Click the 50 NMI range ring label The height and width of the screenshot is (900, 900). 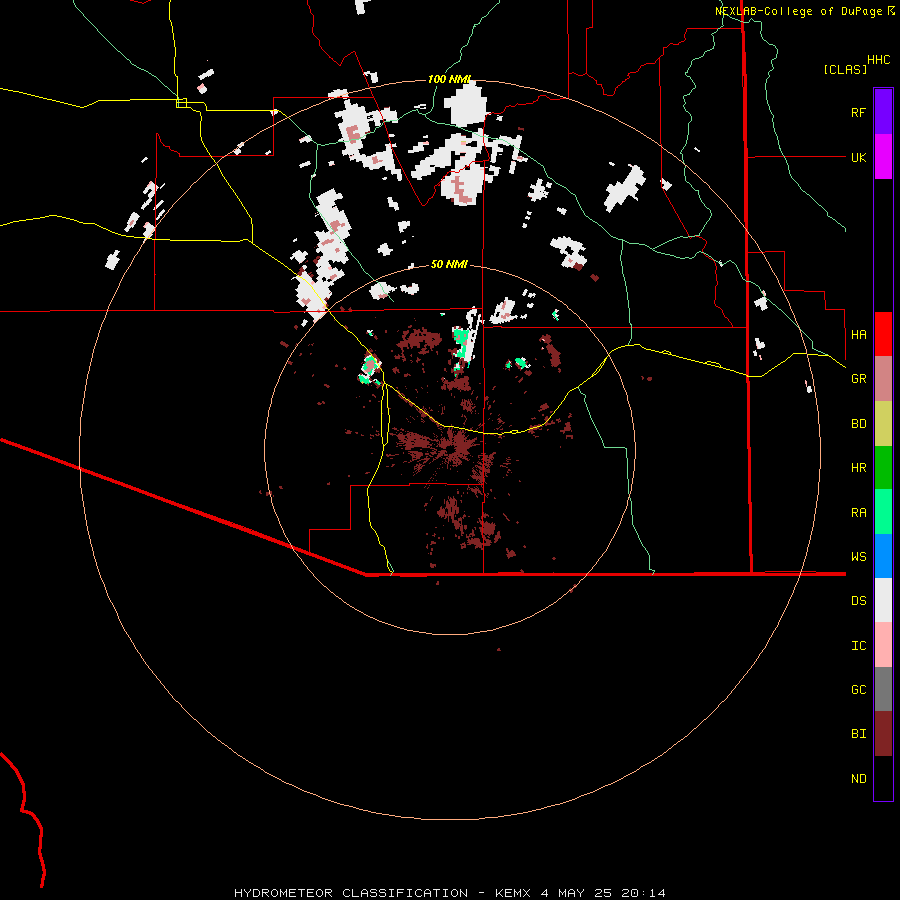pyautogui.click(x=449, y=264)
